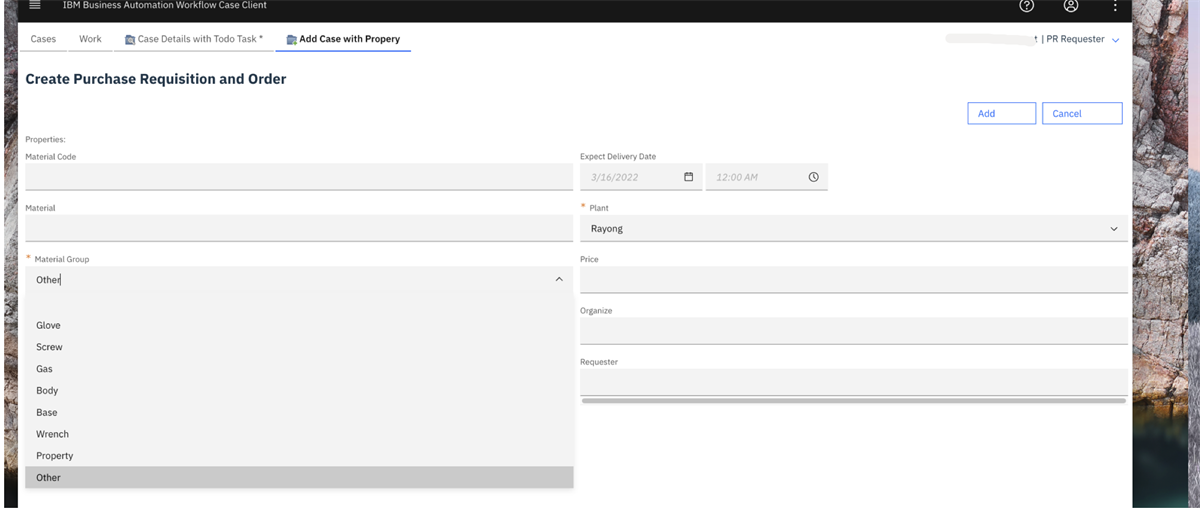Click the help question mark icon

pyautogui.click(x=1026, y=6)
